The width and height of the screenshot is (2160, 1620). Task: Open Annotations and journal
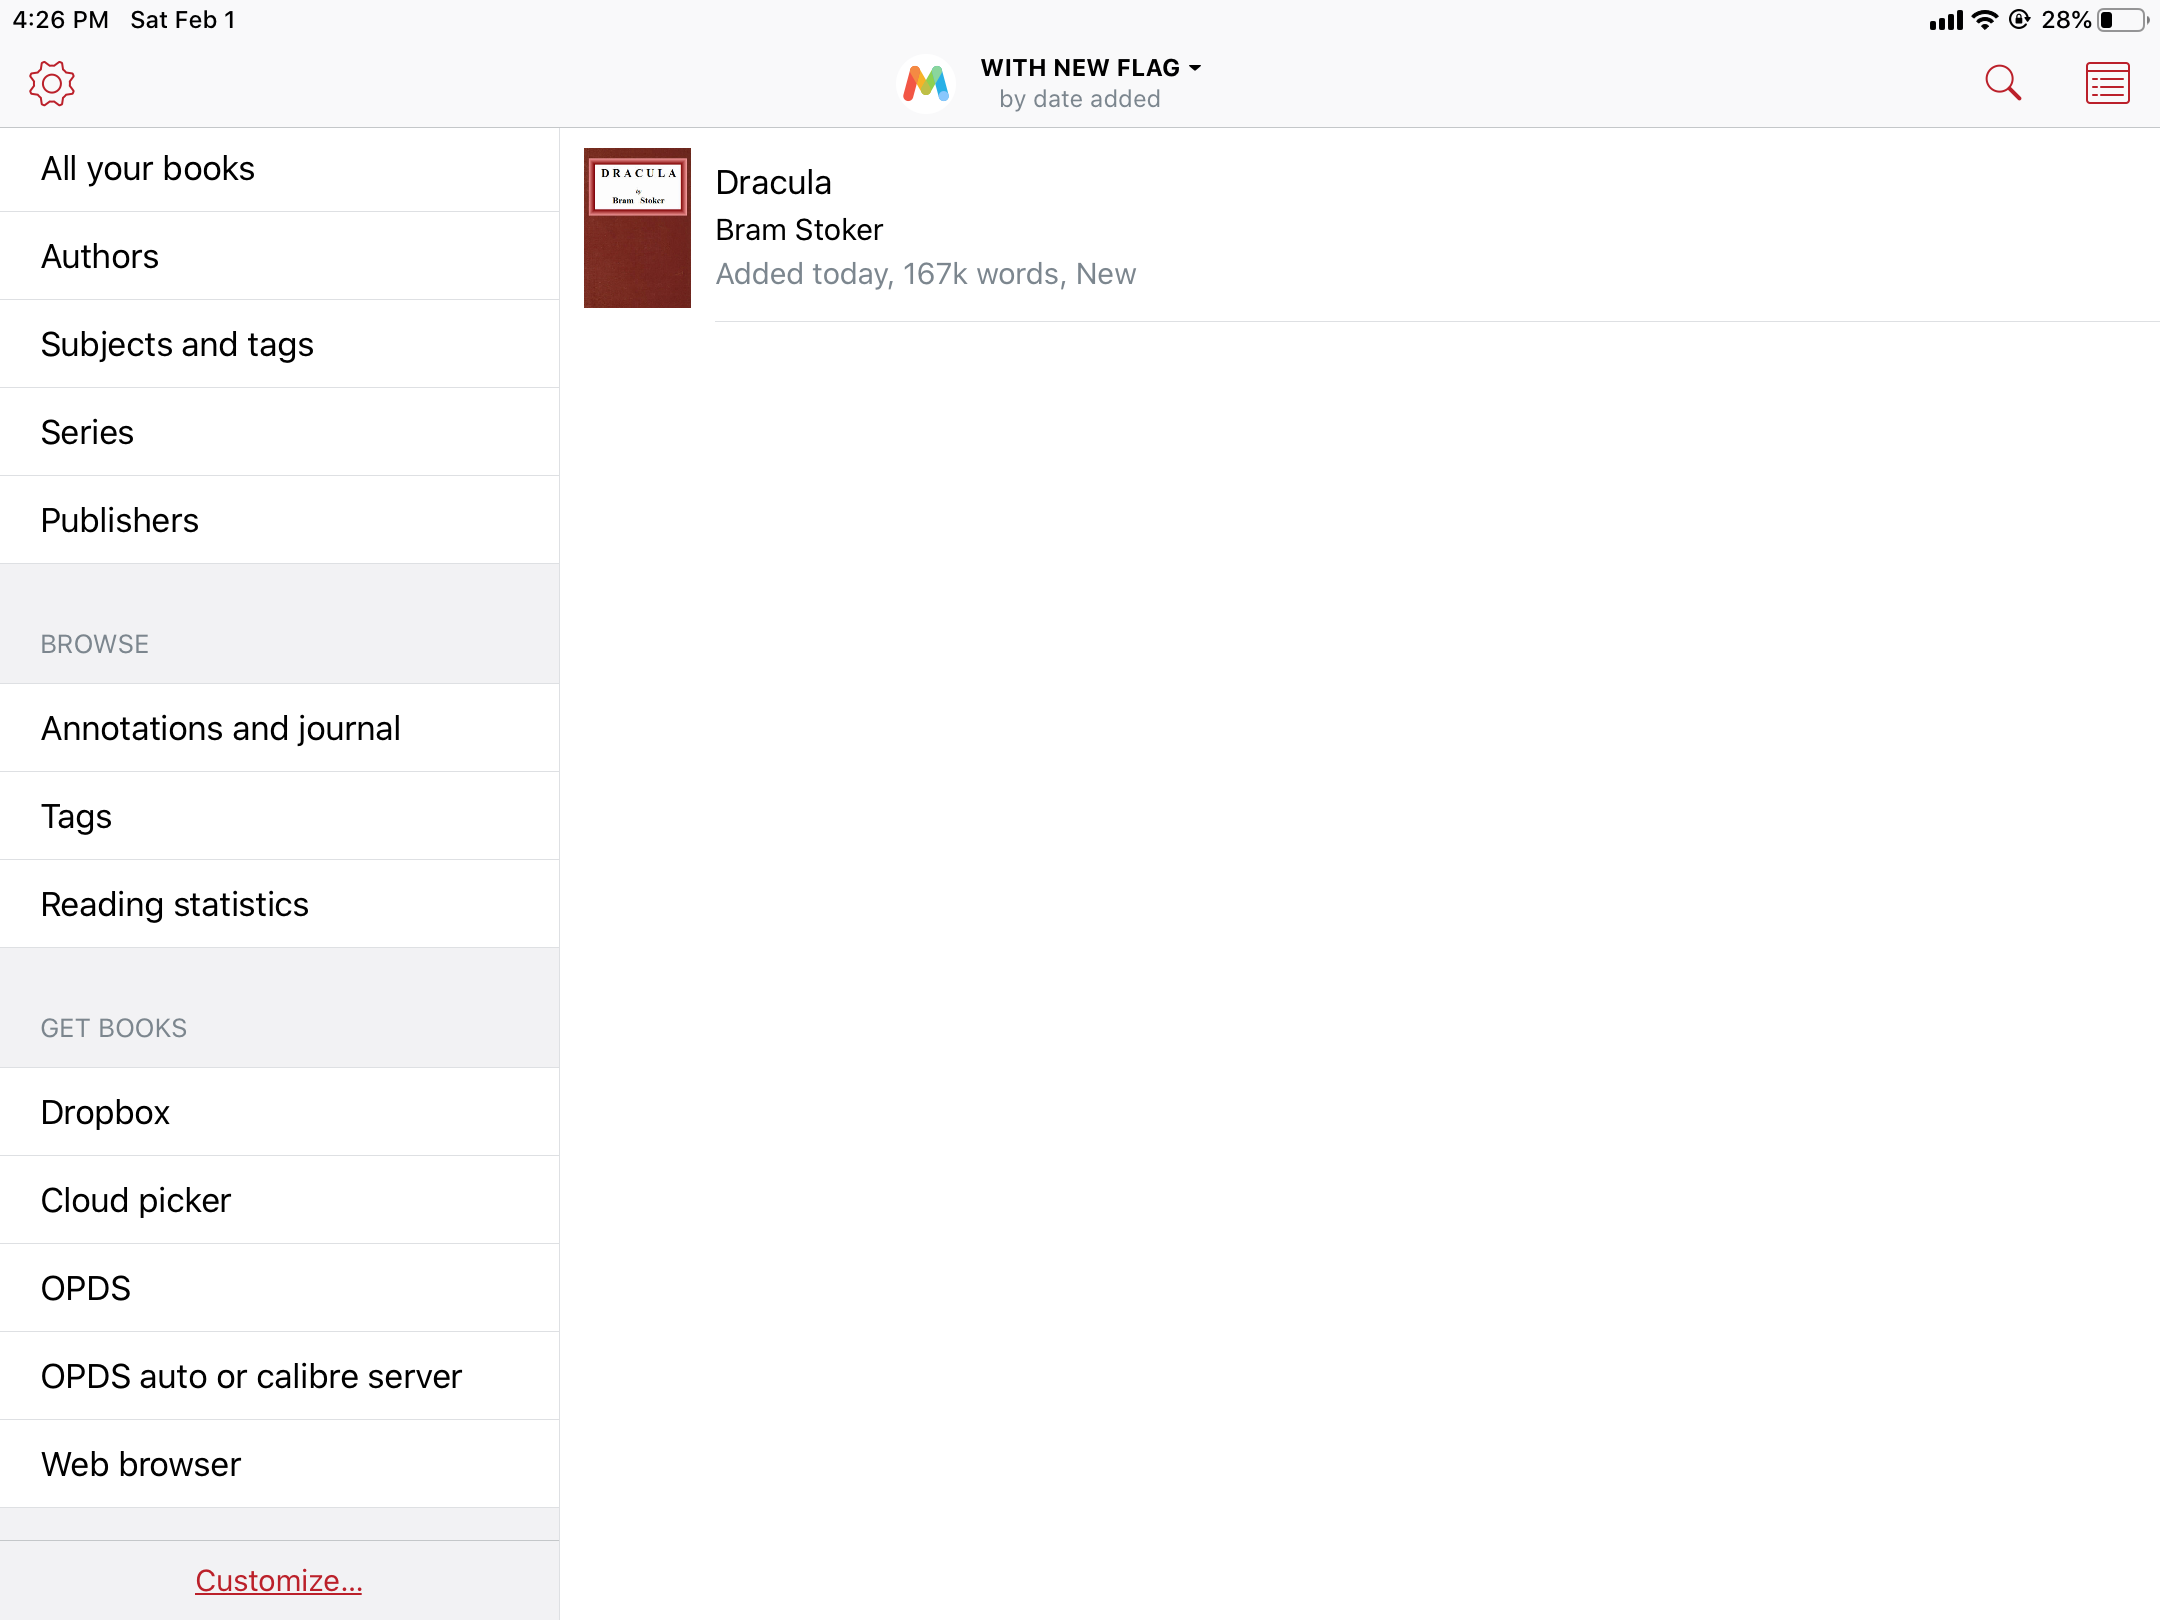(220, 728)
